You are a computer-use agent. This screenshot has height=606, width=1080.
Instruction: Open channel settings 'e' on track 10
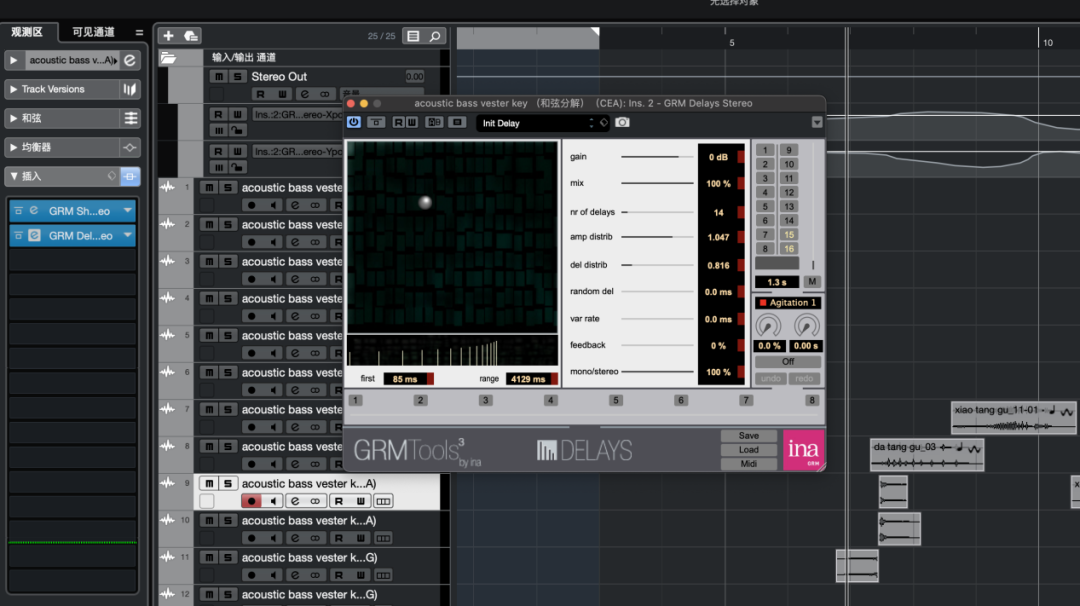coord(295,539)
